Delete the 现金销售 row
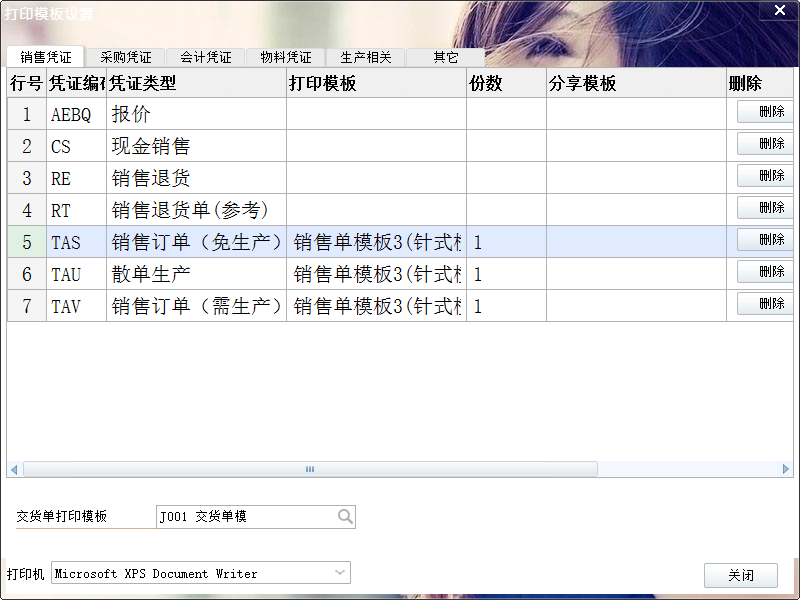Screen dimensions: 800x600 point(766,144)
